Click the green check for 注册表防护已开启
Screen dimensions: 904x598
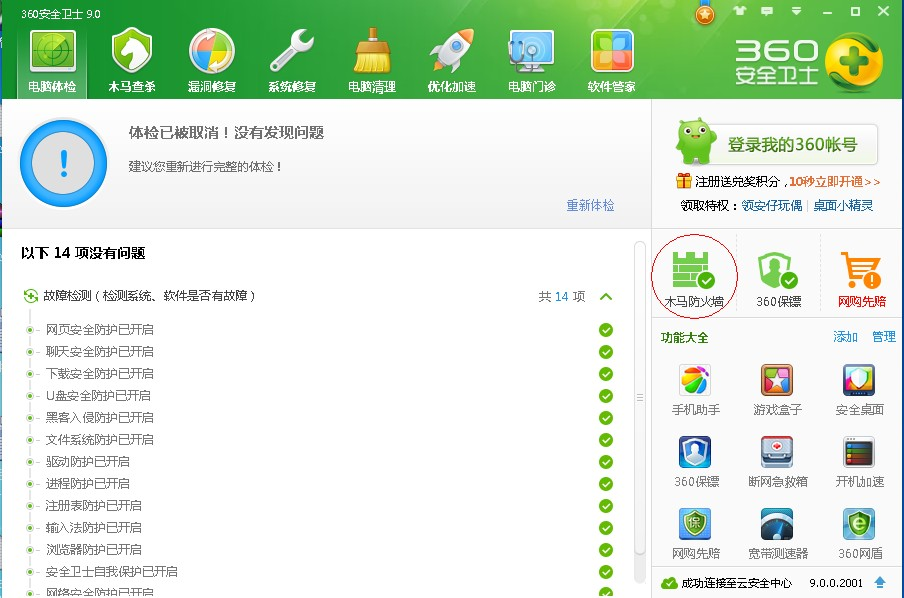(x=605, y=506)
